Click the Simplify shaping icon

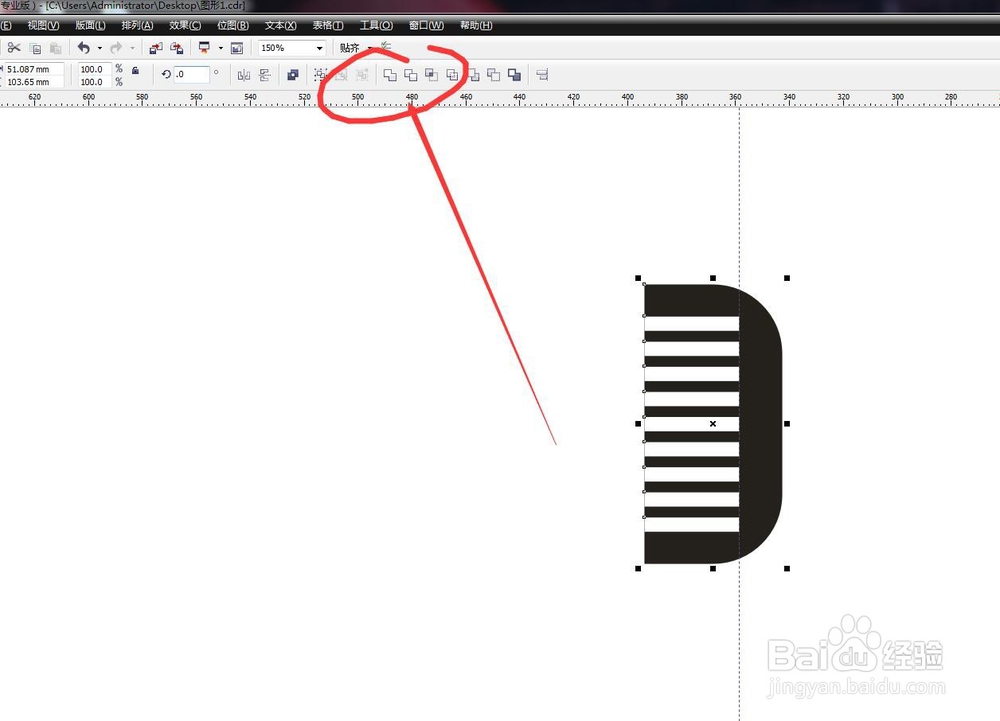452,75
